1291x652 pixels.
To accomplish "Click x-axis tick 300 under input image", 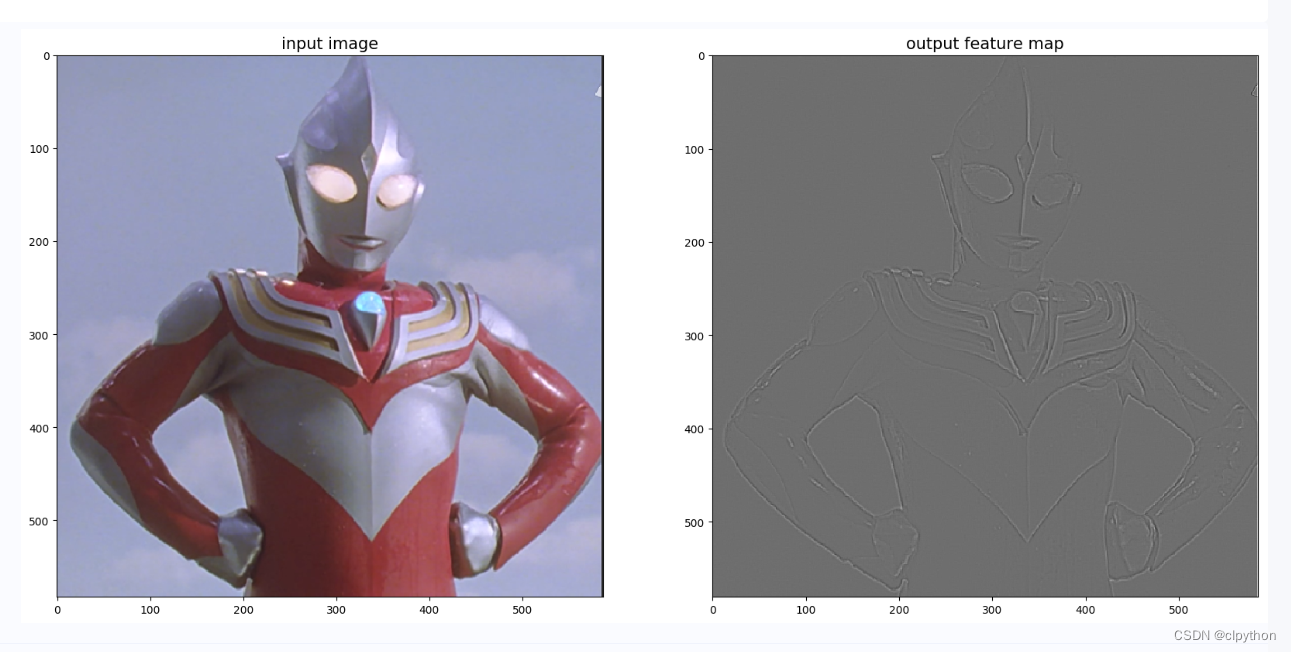I will pyautogui.click(x=336, y=608).
